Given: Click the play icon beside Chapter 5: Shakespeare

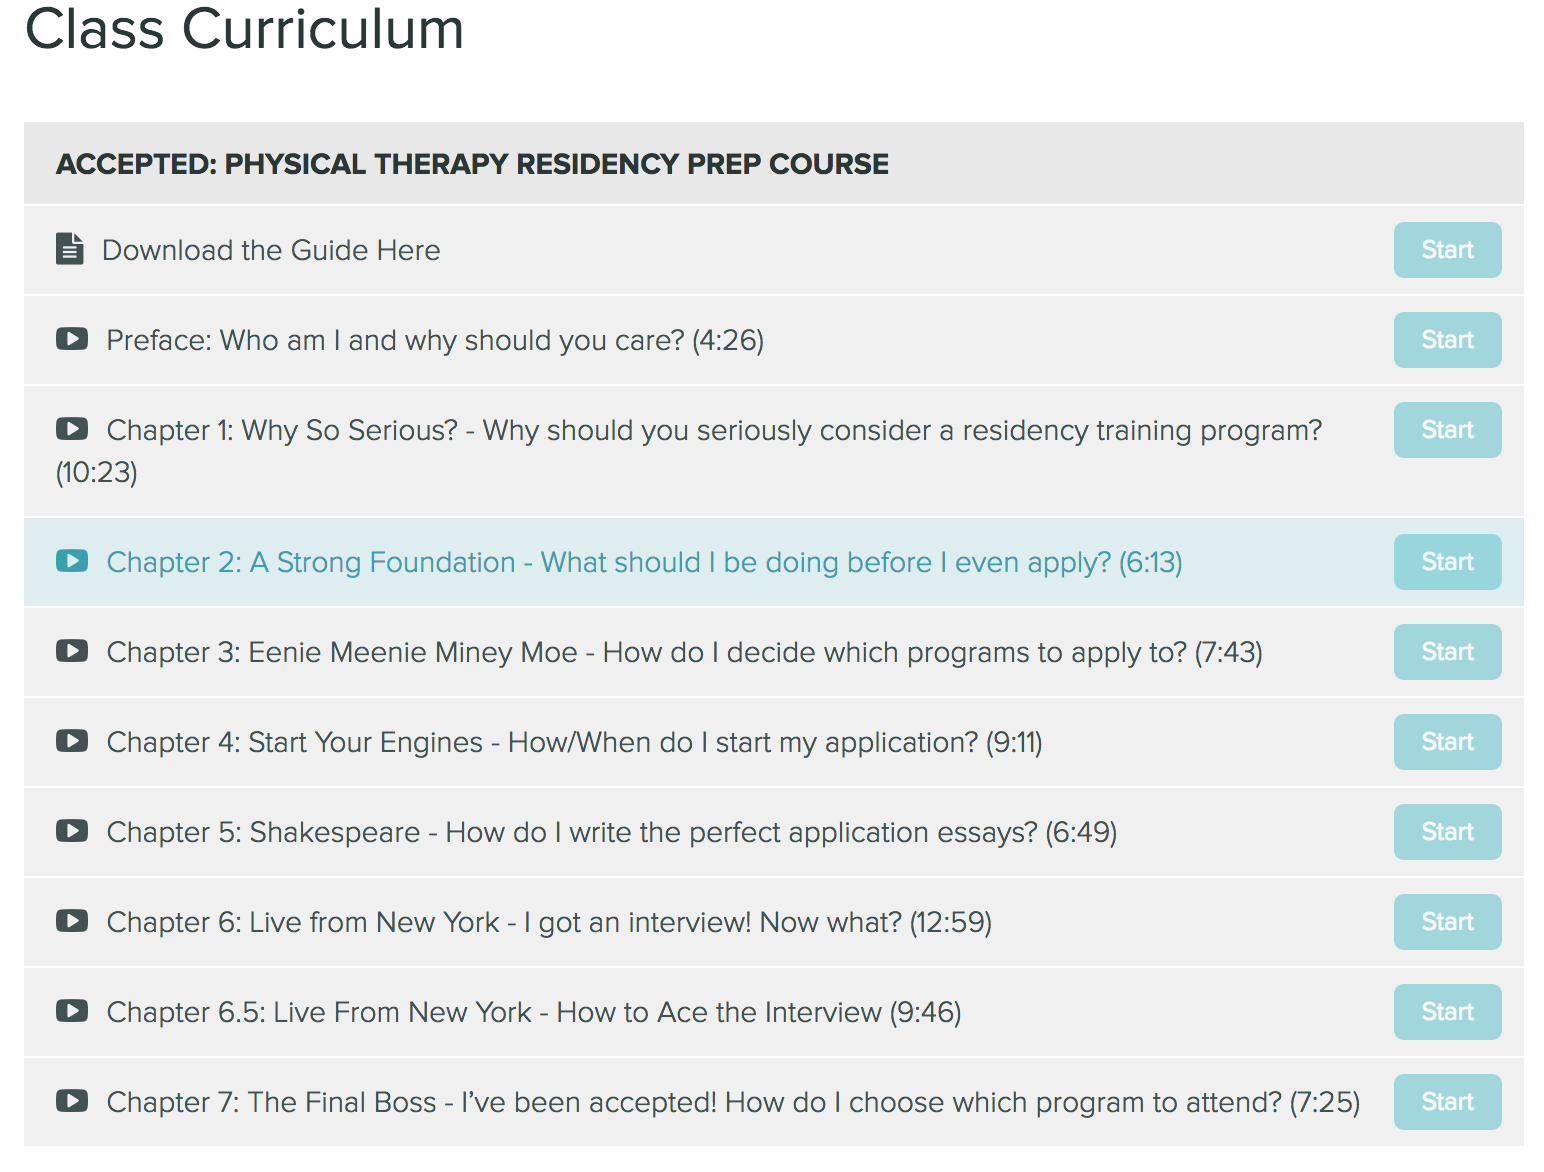Looking at the screenshot, I should click(71, 831).
